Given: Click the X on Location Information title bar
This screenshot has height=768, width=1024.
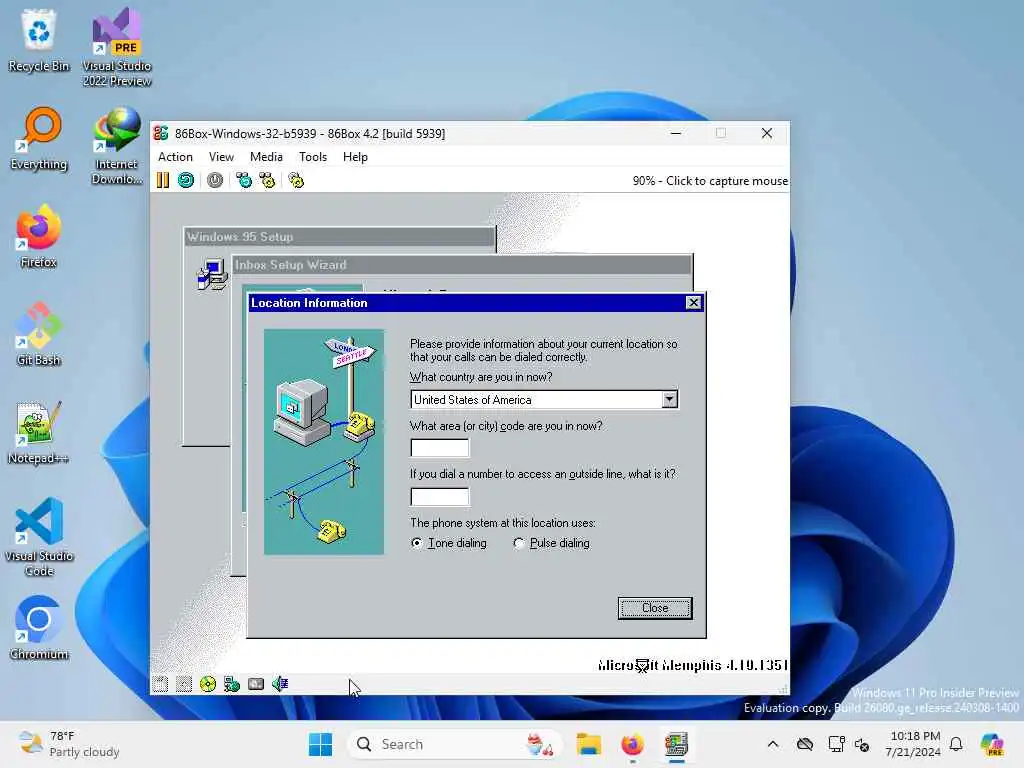Looking at the screenshot, I should pos(694,302).
